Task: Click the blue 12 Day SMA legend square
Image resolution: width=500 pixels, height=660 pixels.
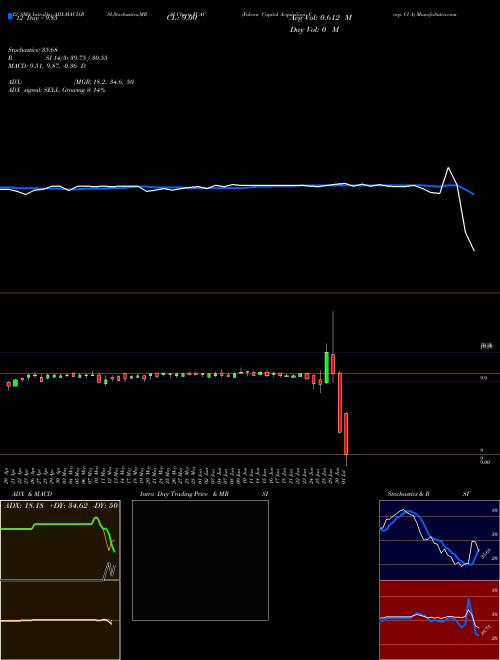Action: pos(11,17)
